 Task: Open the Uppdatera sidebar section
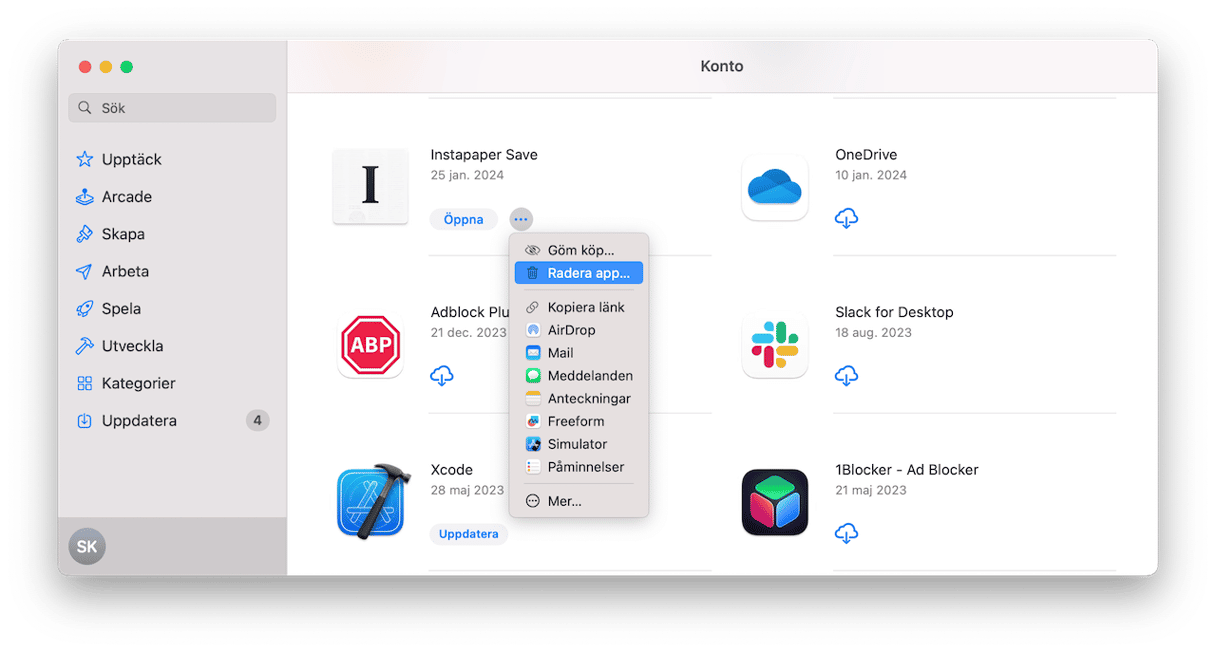pos(172,421)
